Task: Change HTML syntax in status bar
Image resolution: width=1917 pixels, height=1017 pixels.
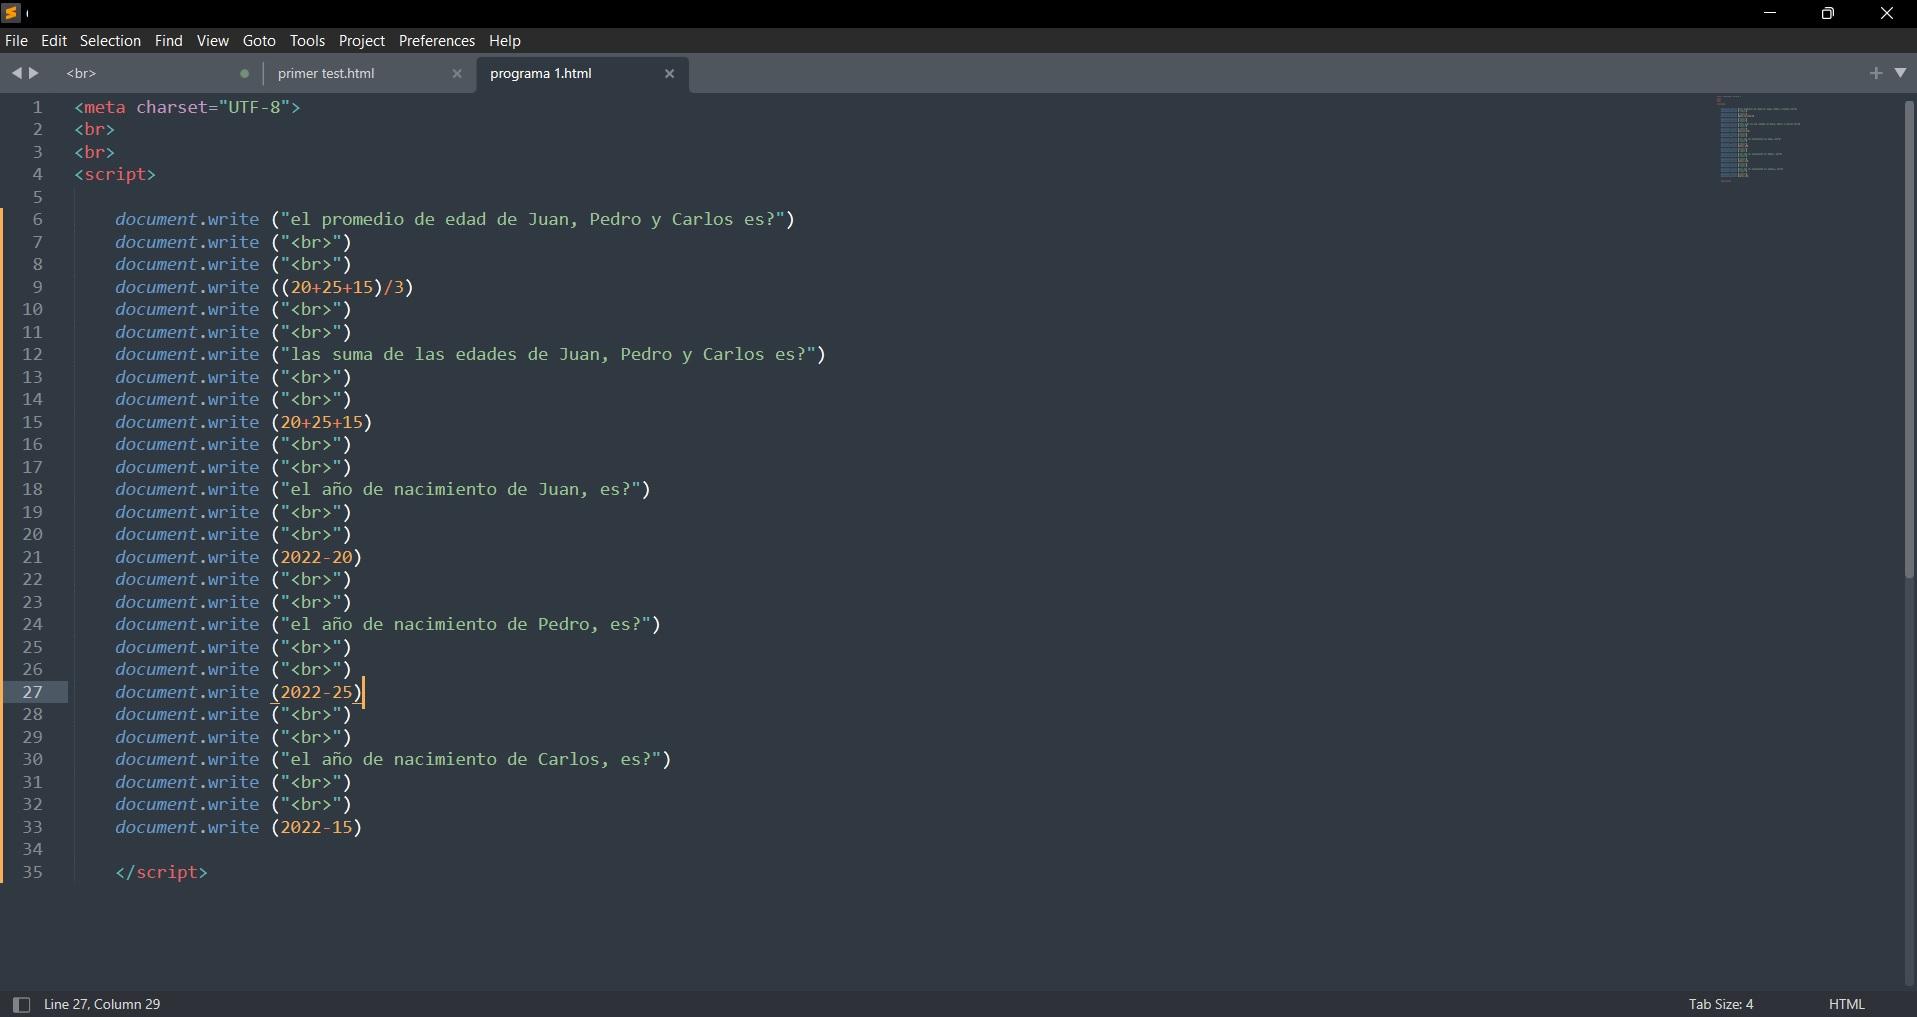Action: coord(1847,1004)
